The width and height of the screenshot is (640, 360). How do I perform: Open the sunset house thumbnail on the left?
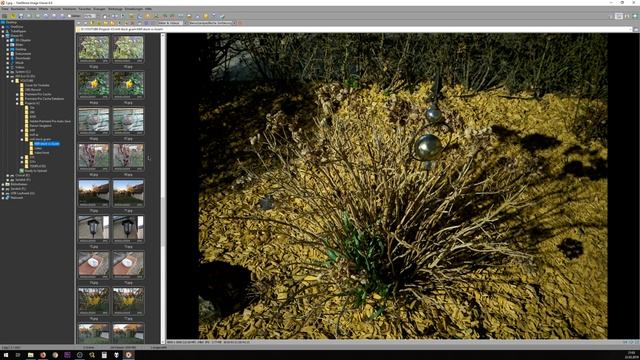point(94,193)
